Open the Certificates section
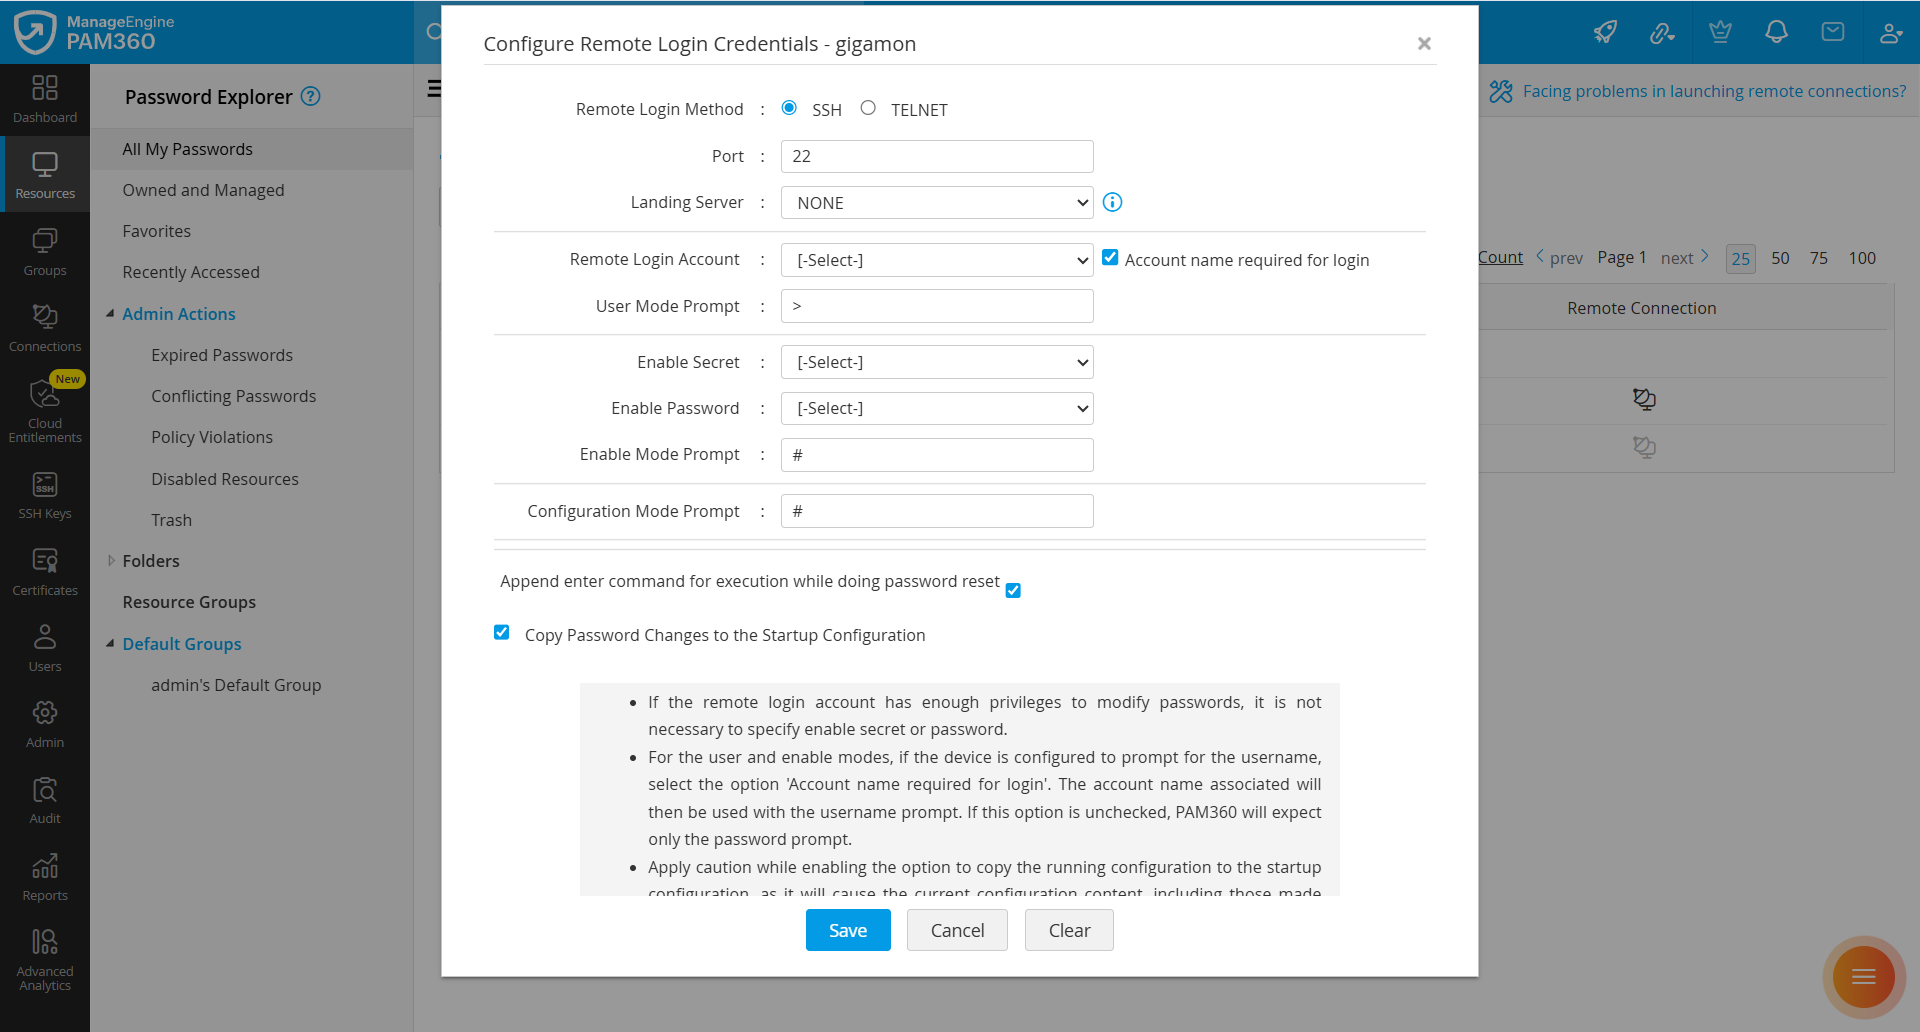1920x1032 pixels. click(x=45, y=570)
